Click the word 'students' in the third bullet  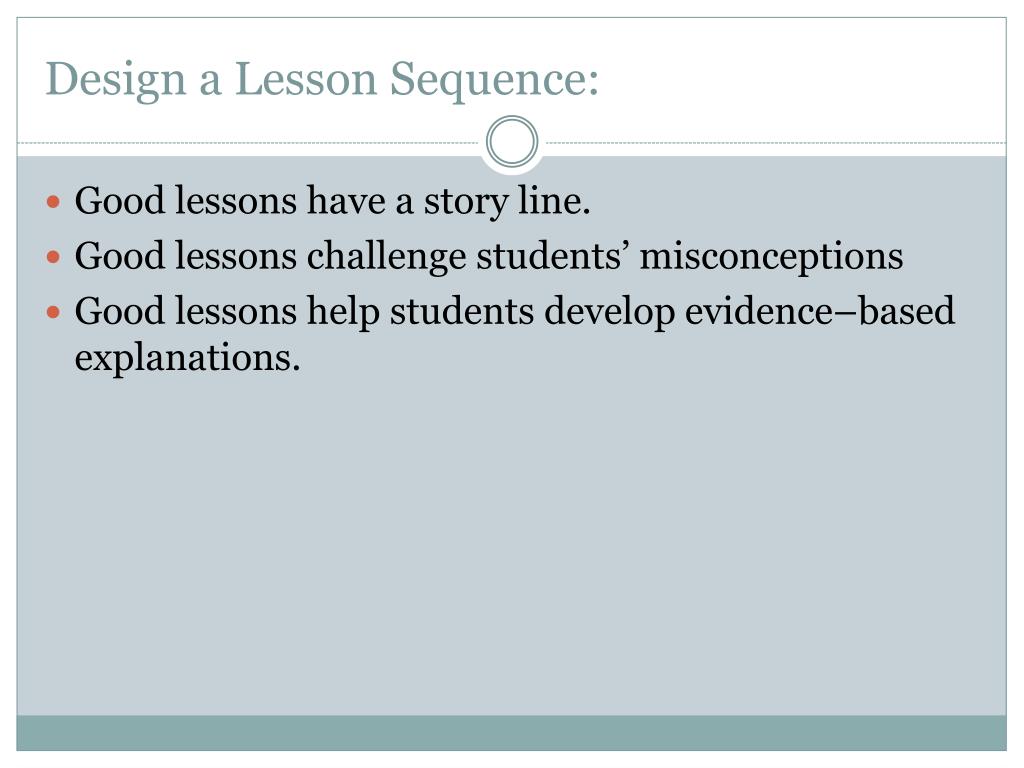[464, 312]
